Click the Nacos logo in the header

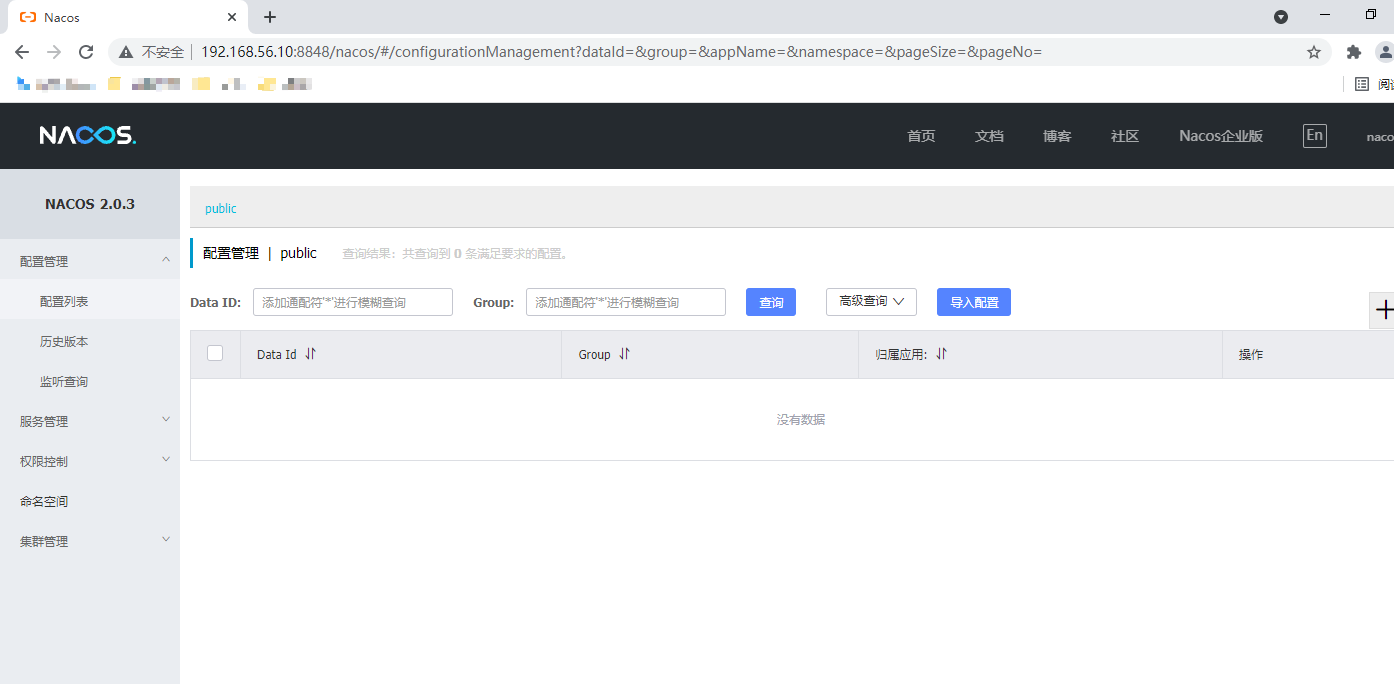click(87, 135)
